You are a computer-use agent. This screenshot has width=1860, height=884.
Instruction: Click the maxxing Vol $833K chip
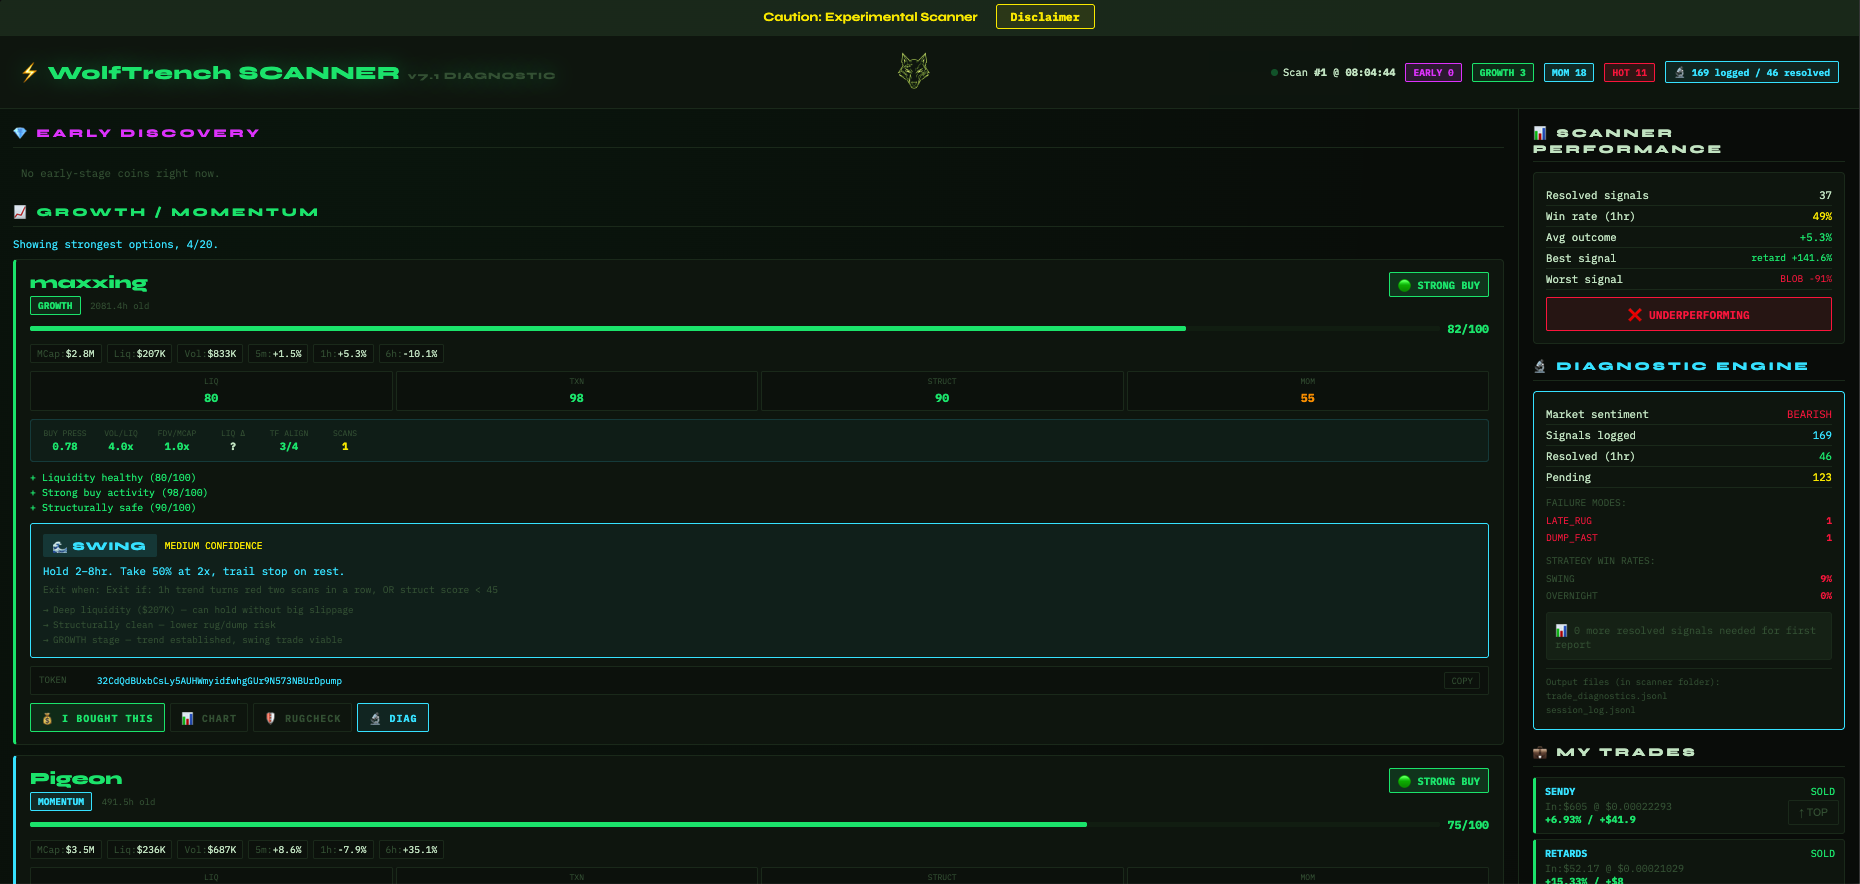click(x=211, y=354)
